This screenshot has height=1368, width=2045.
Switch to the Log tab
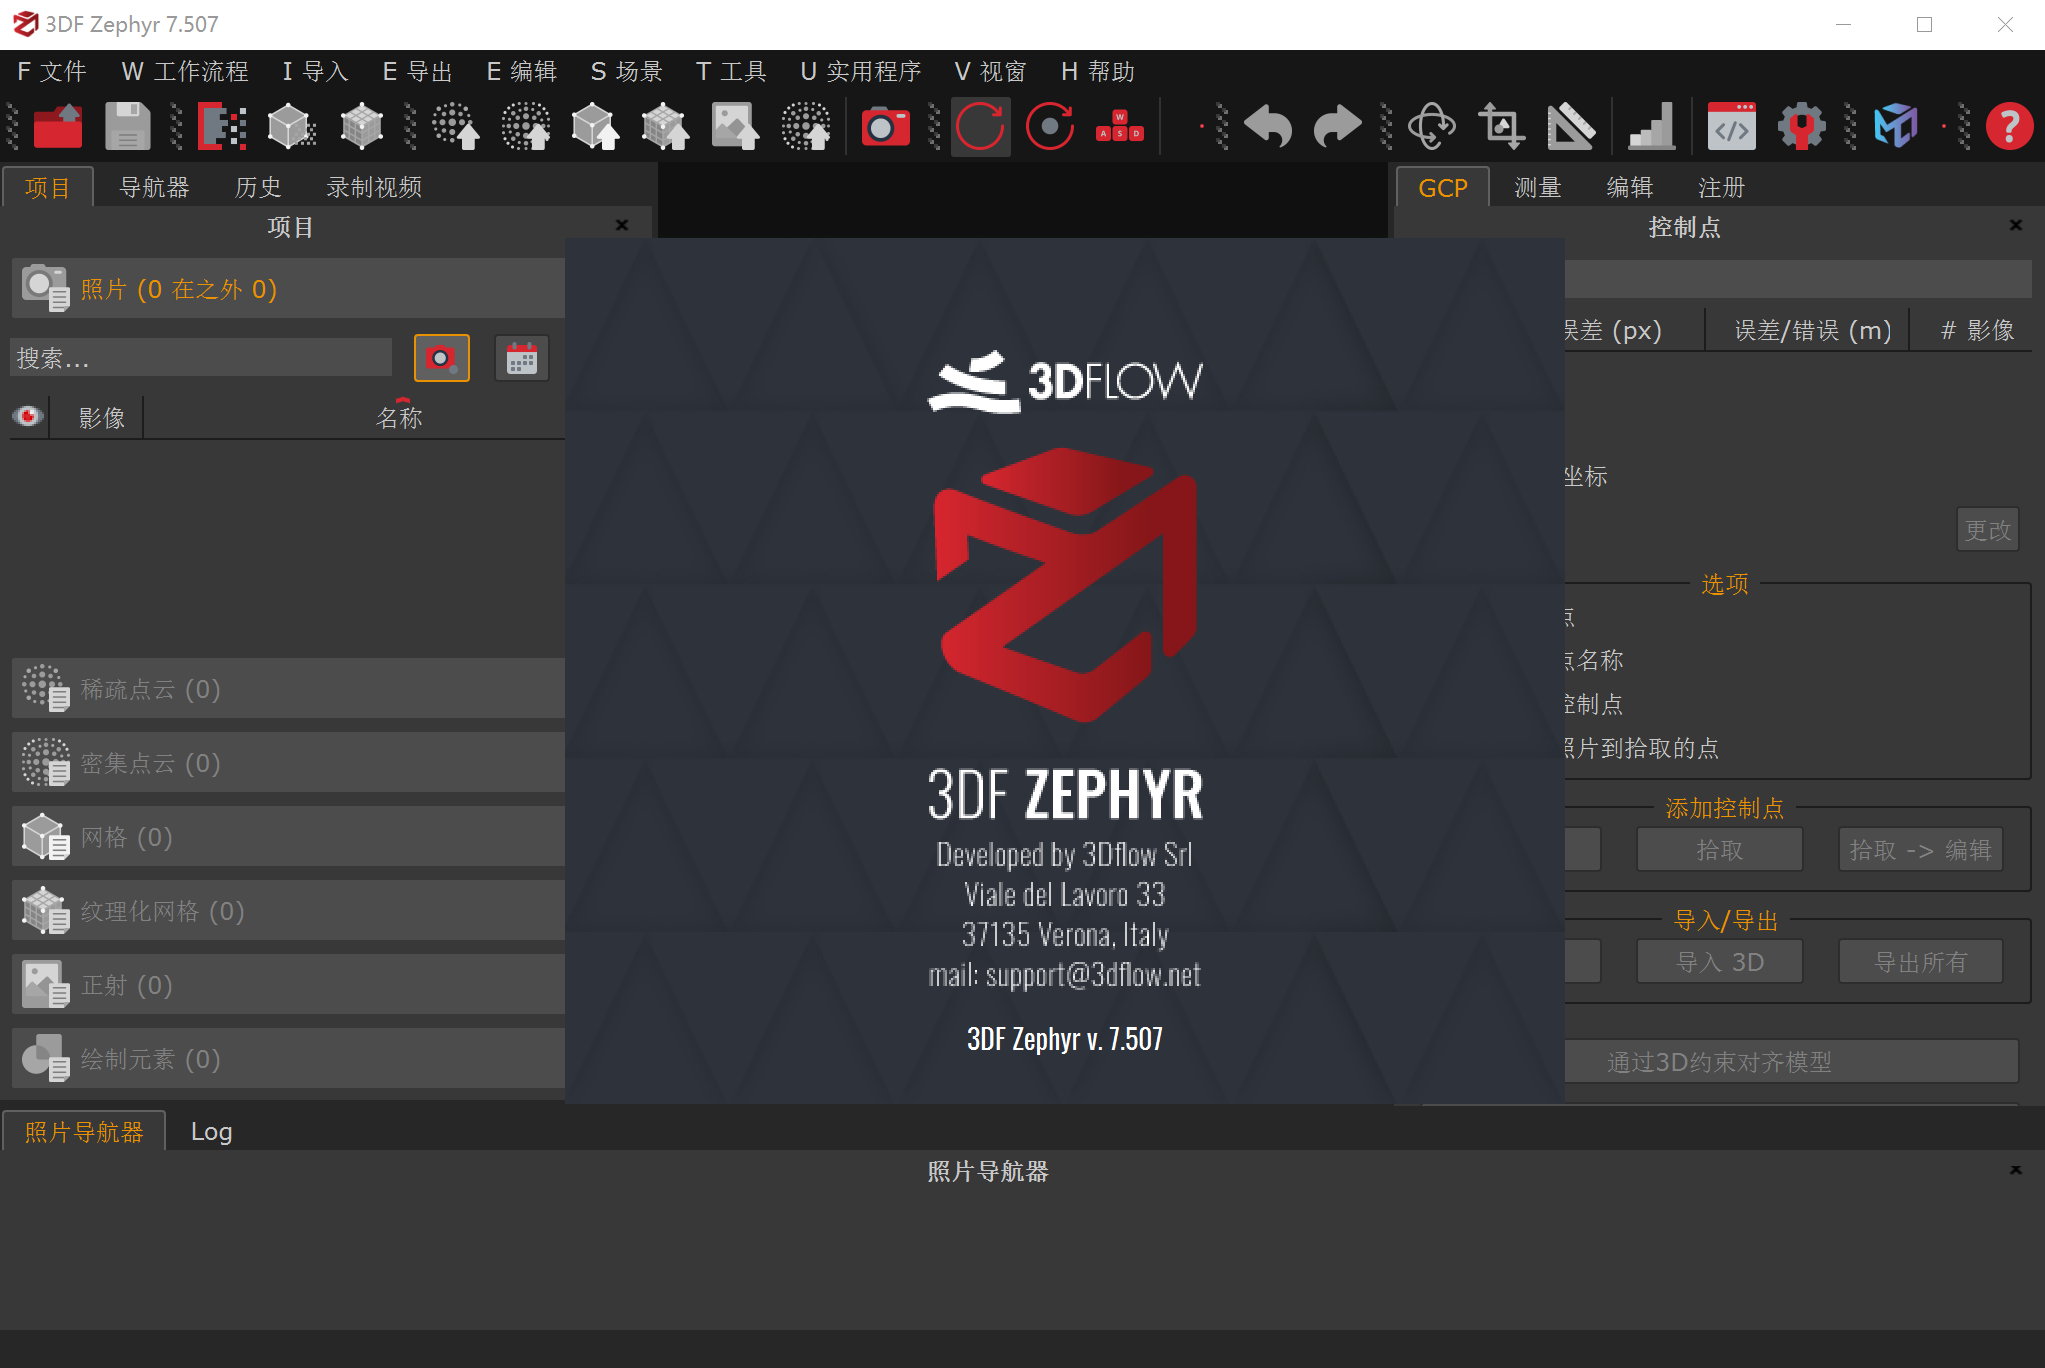[x=211, y=1131]
